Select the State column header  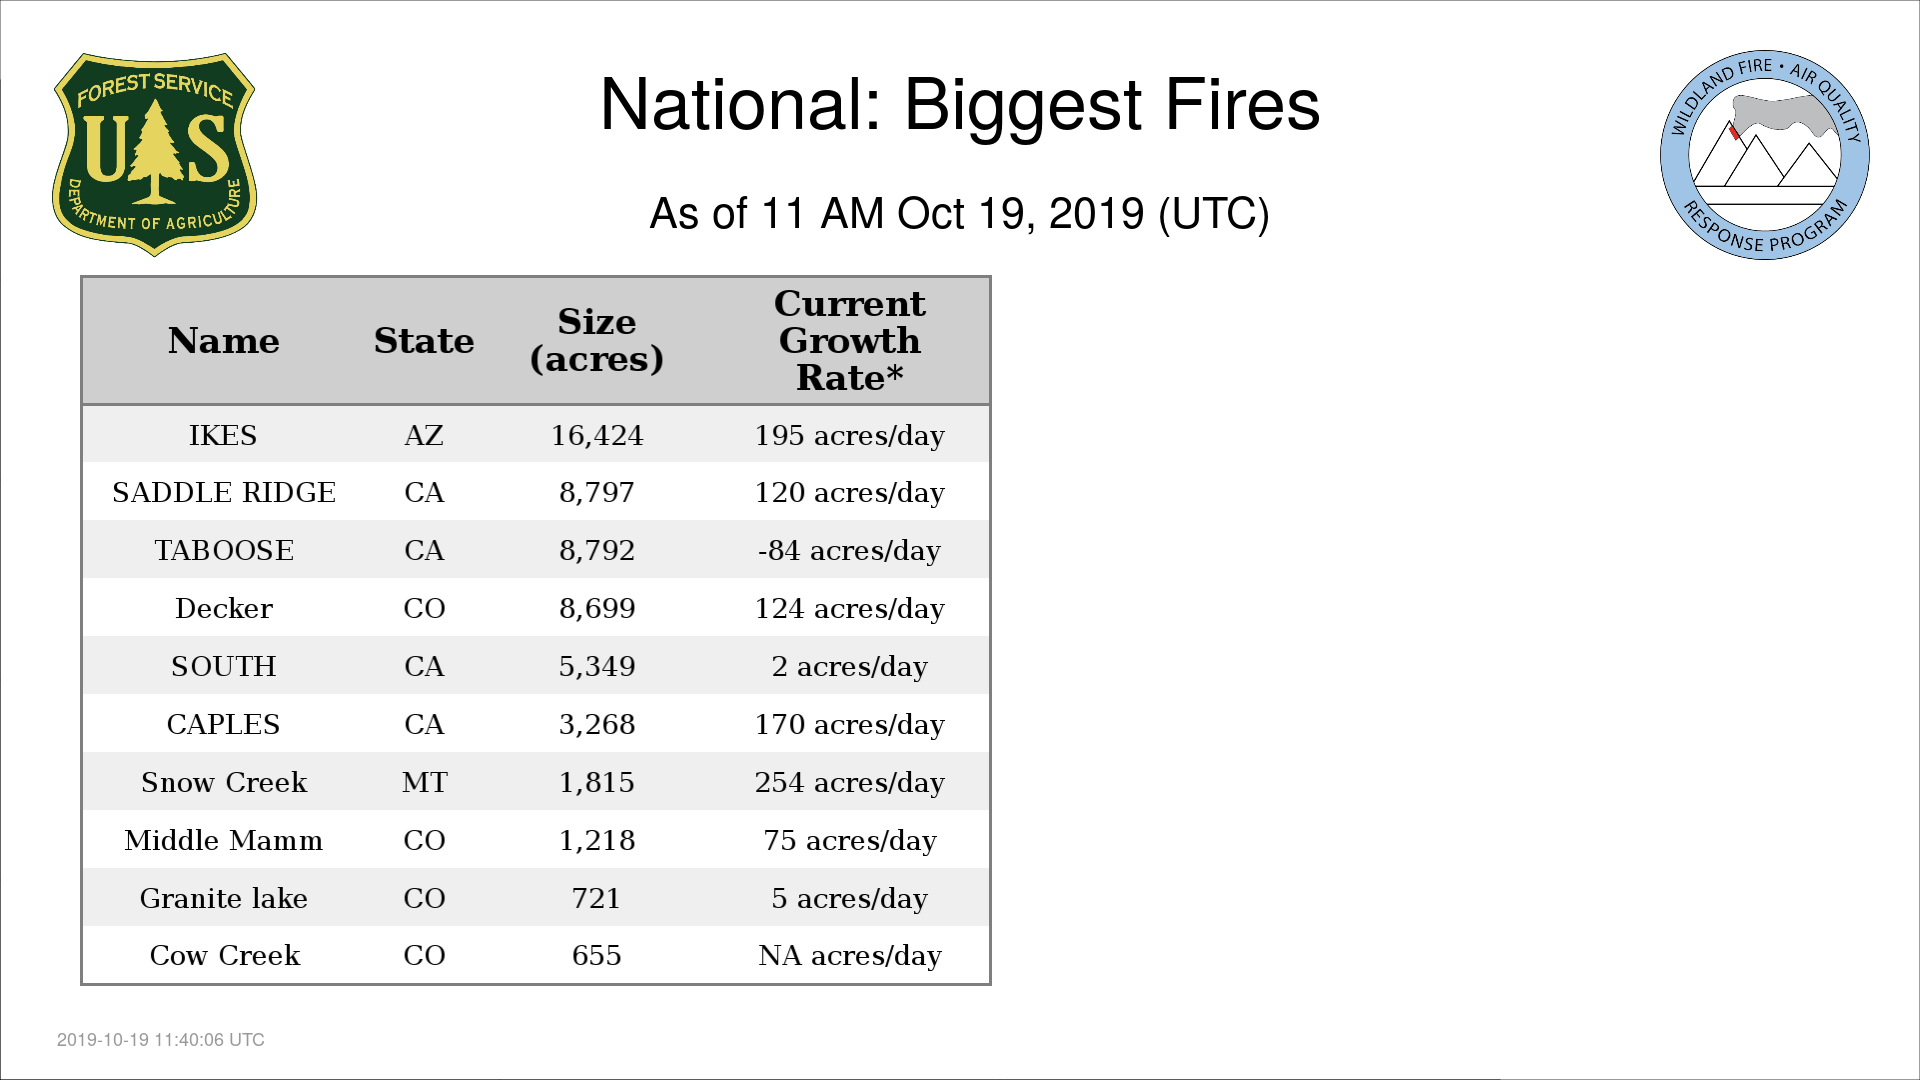[x=424, y=341]
